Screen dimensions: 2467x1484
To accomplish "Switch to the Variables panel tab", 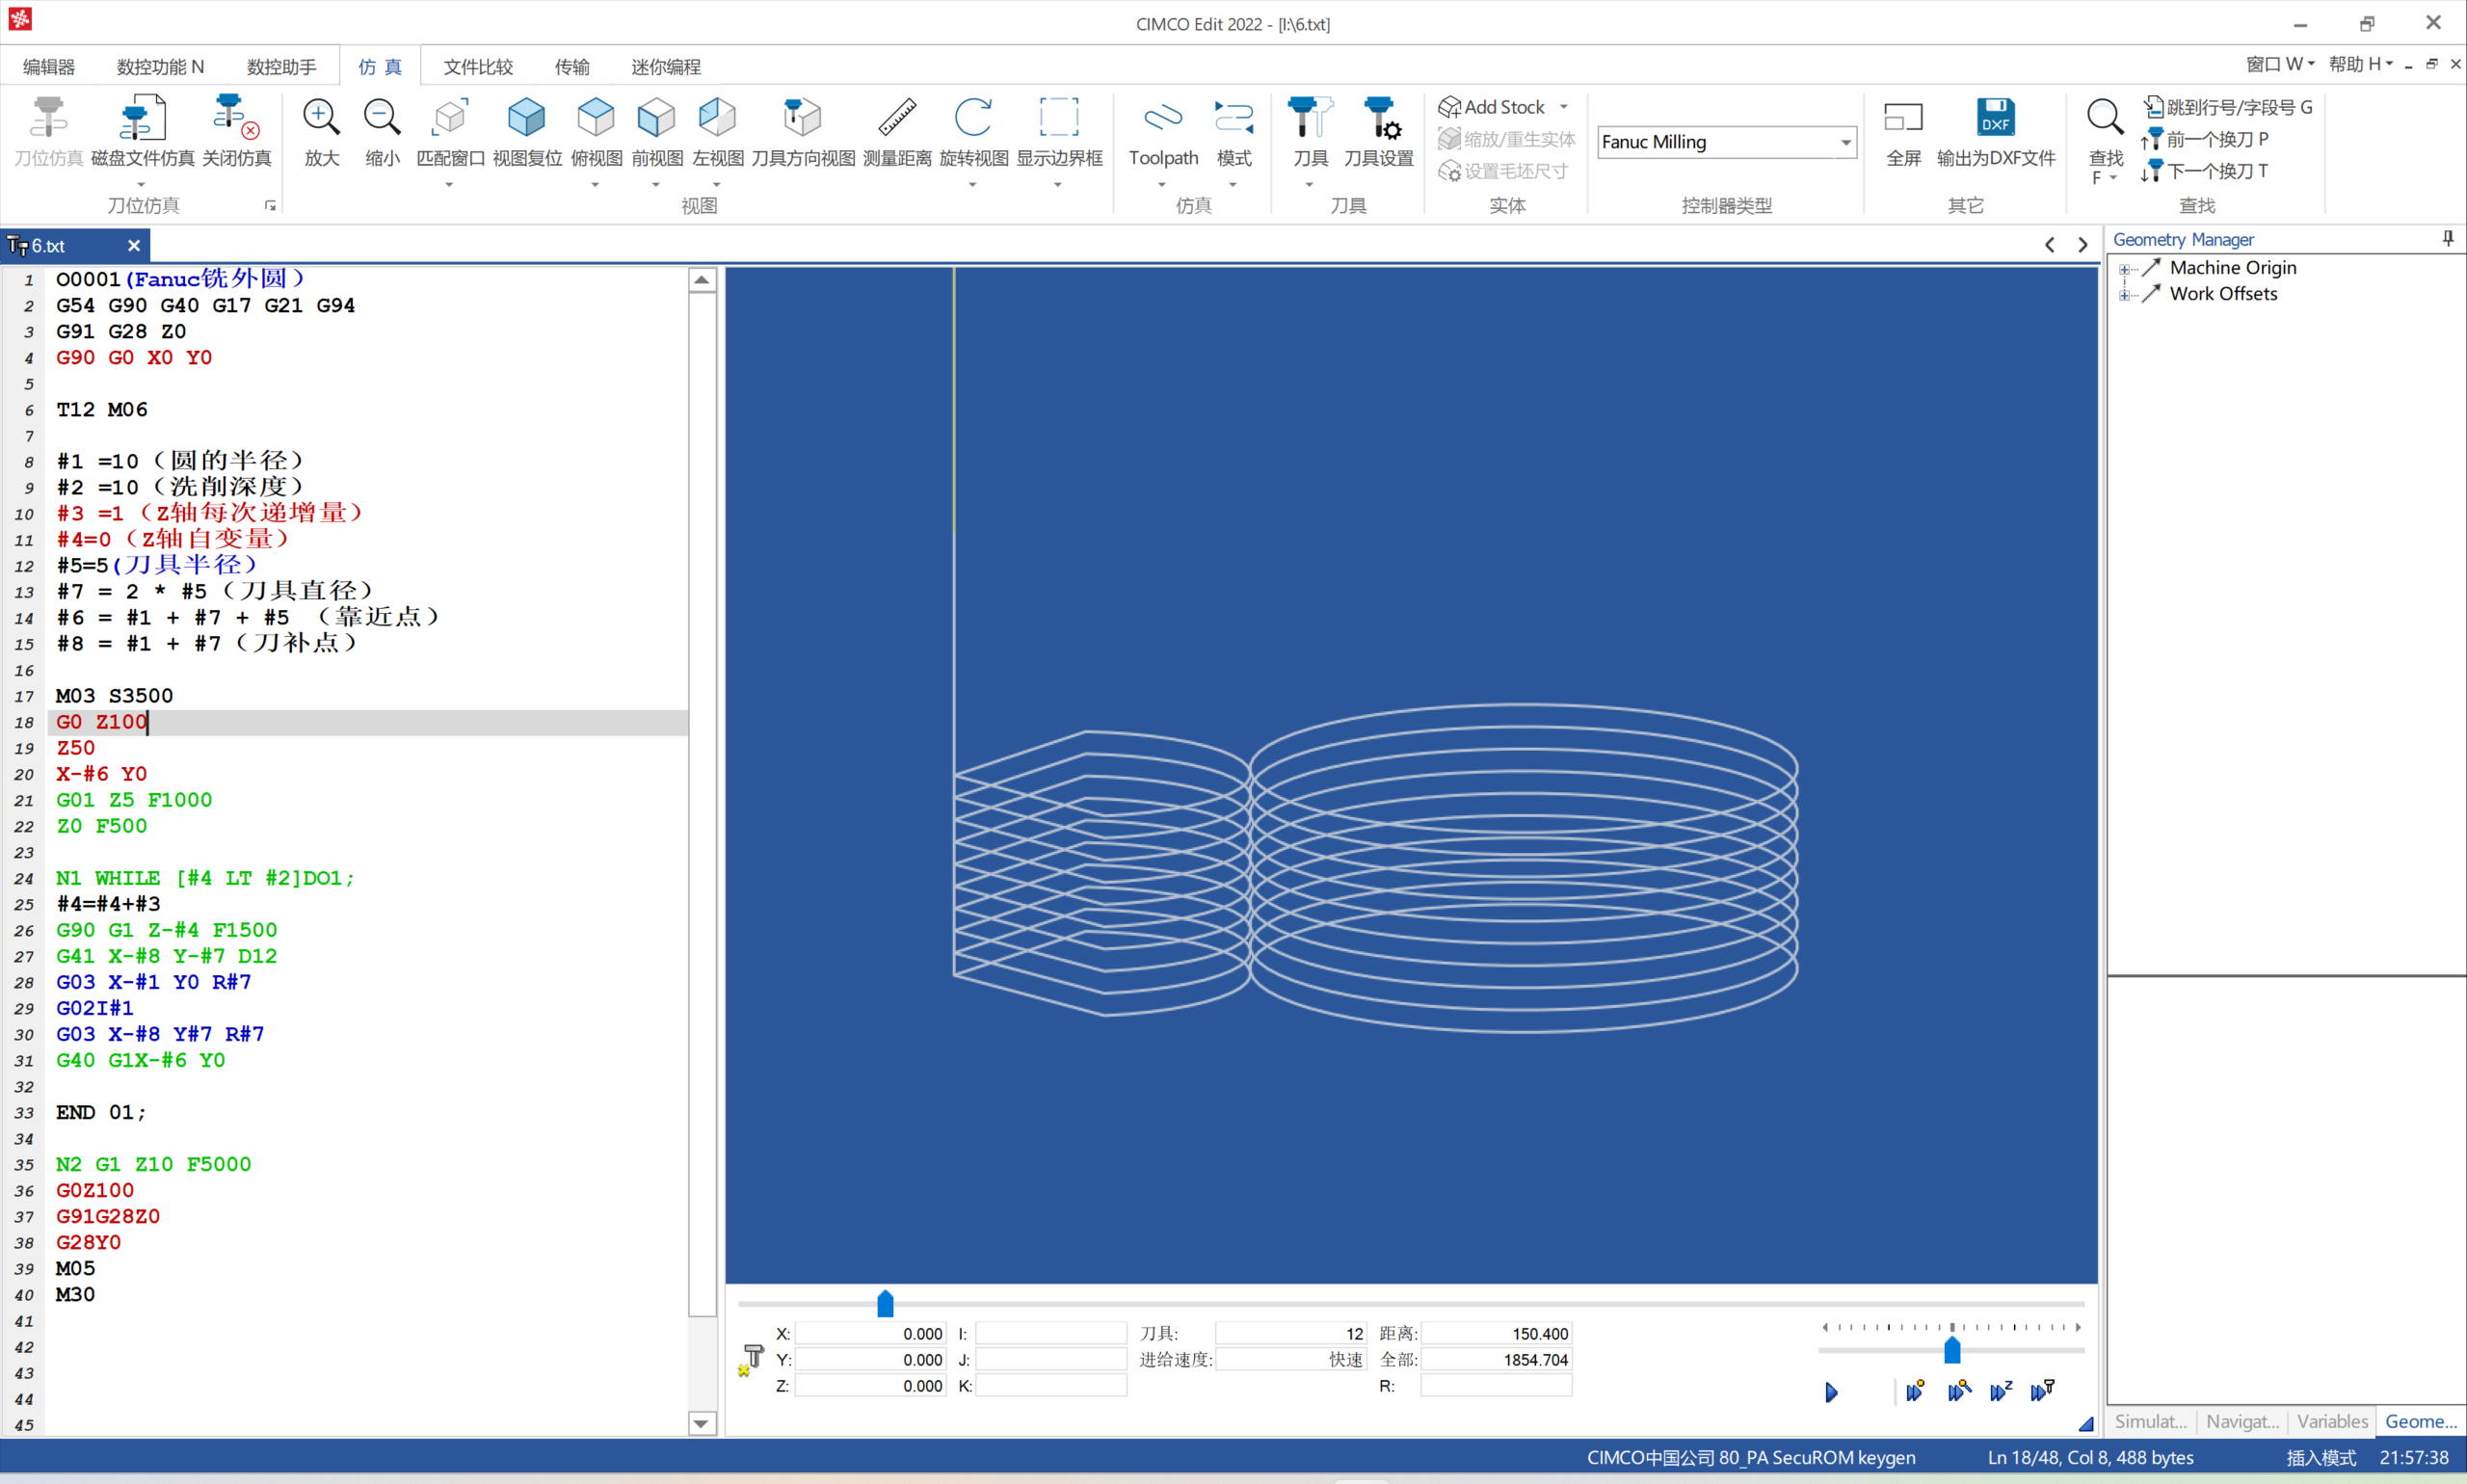I will coord(2331,1421).
